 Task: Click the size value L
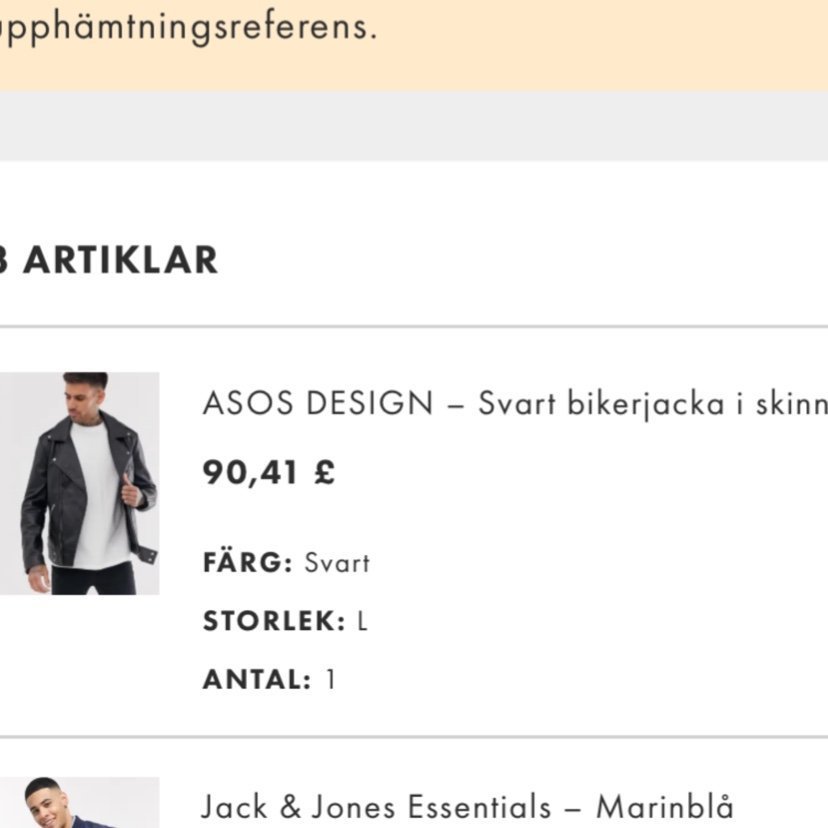[362, 621]
